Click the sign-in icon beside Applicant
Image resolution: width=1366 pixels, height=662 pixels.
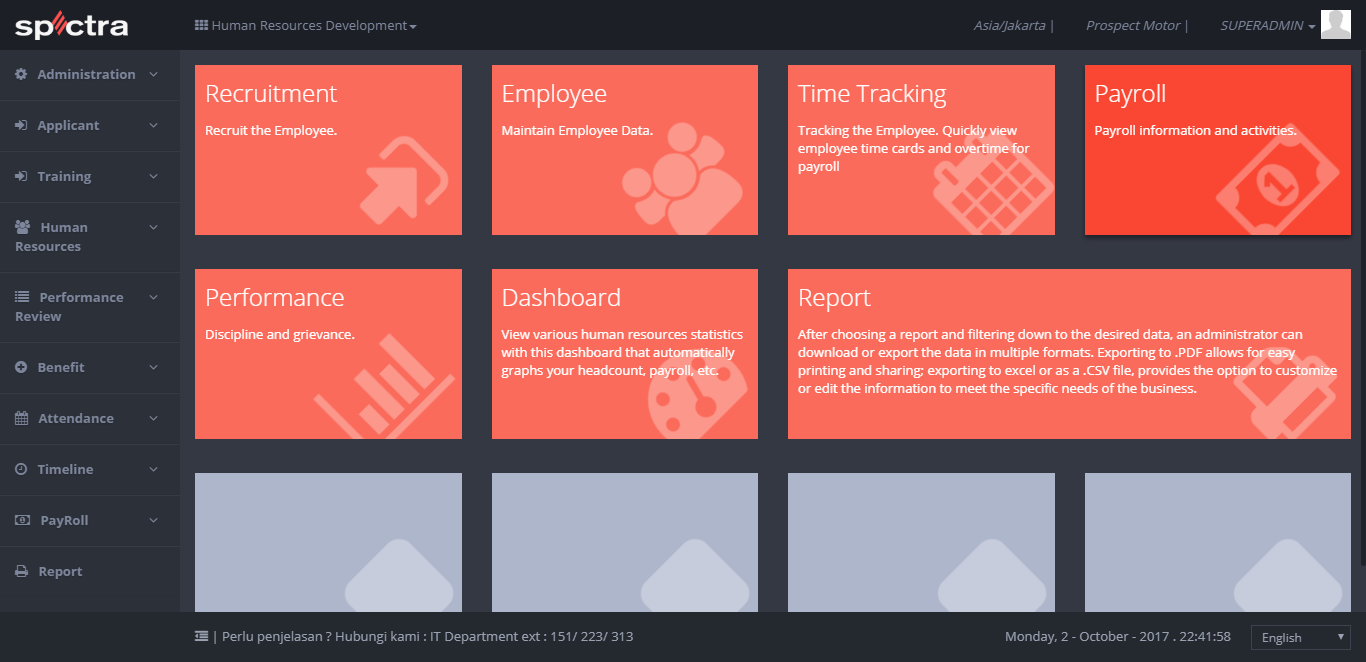[x=21, y=125]
